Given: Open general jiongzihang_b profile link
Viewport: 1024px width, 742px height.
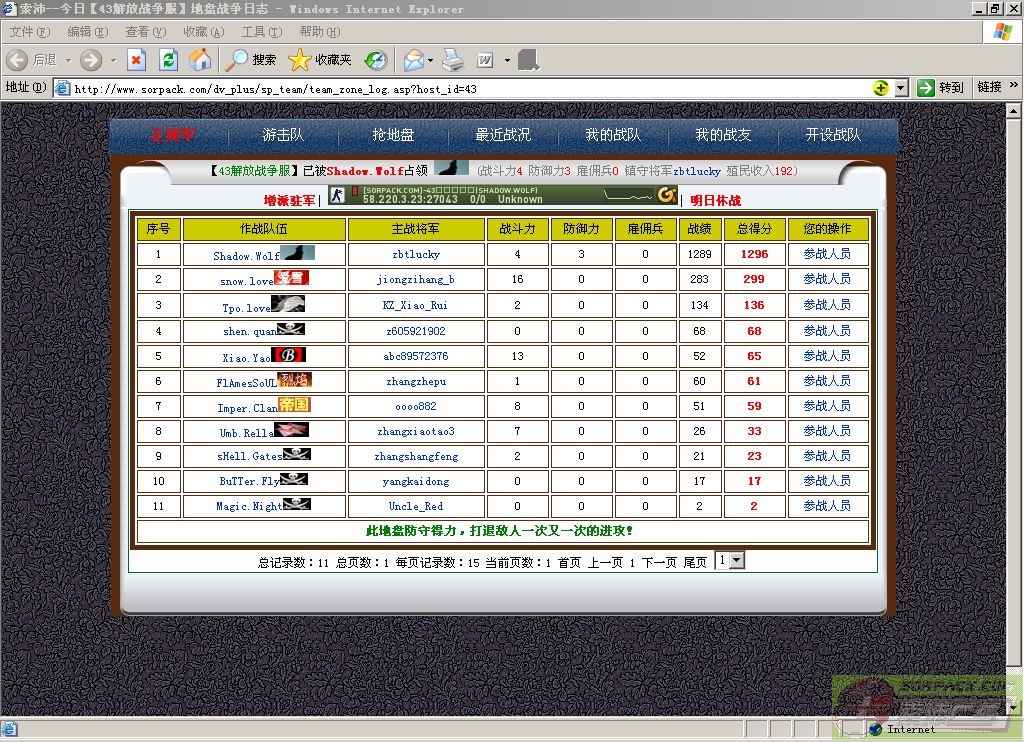Looking at the screenshot, I should pos(415,280).
